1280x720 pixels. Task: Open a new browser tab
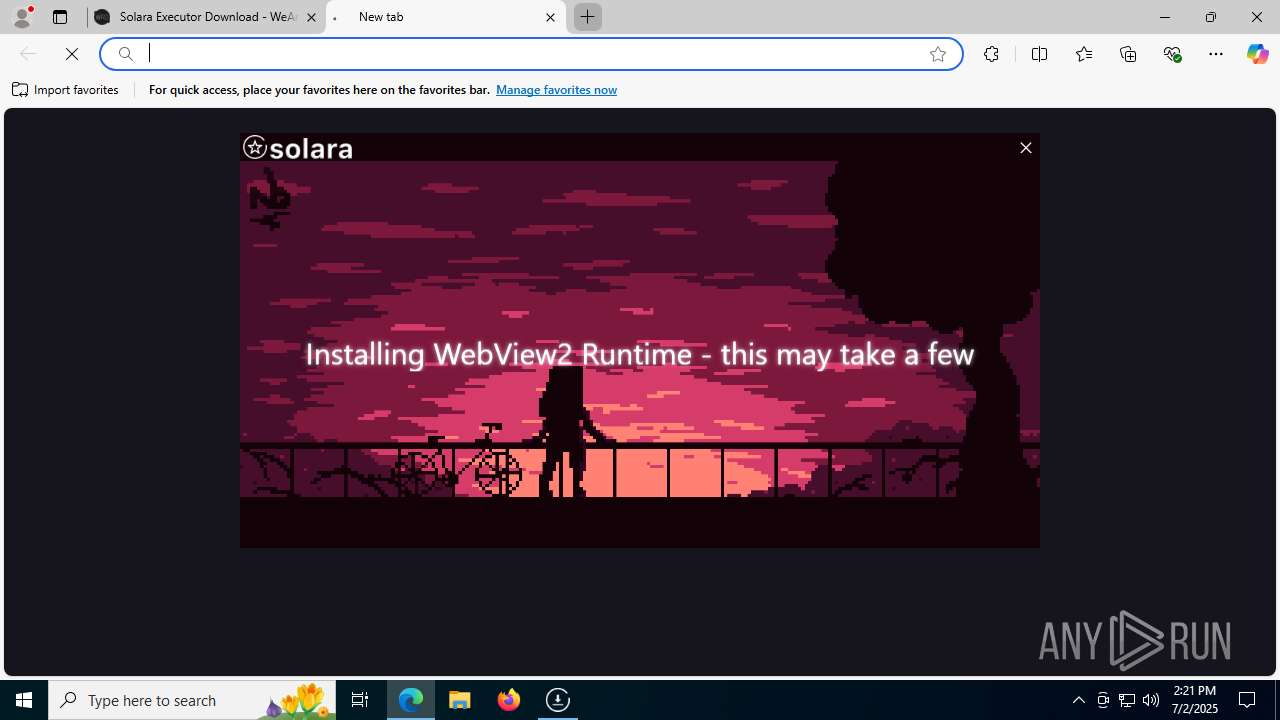click(587, 17)
